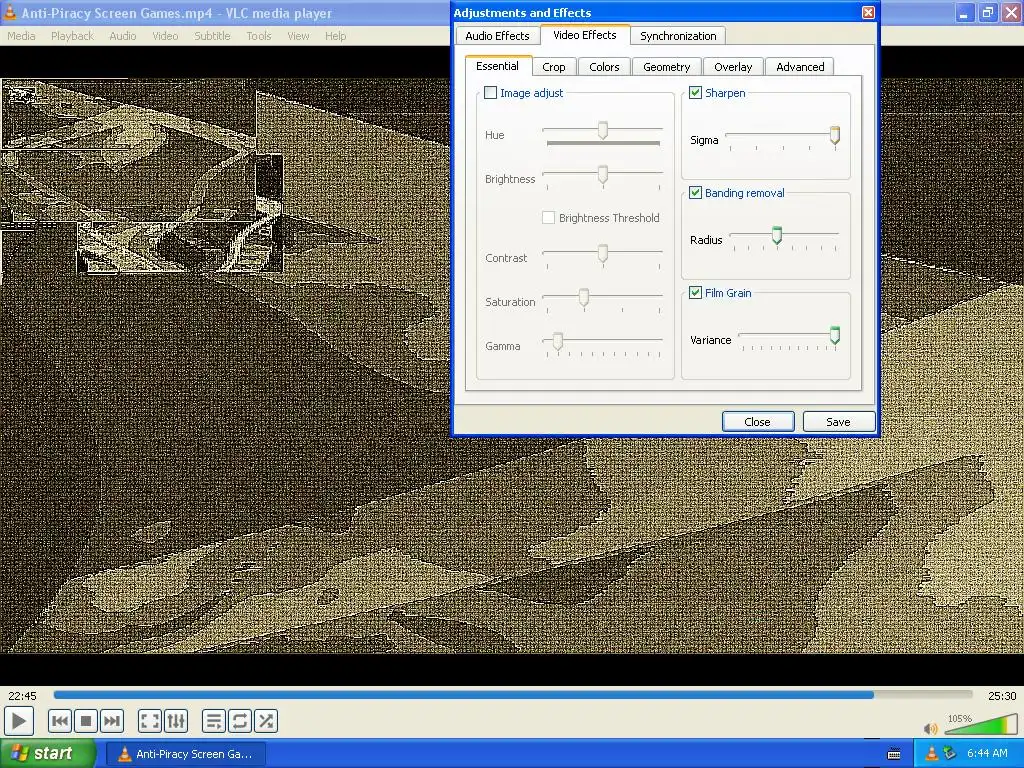
Task: Open the Windows Start menu
Action: [x=48, y=754]
